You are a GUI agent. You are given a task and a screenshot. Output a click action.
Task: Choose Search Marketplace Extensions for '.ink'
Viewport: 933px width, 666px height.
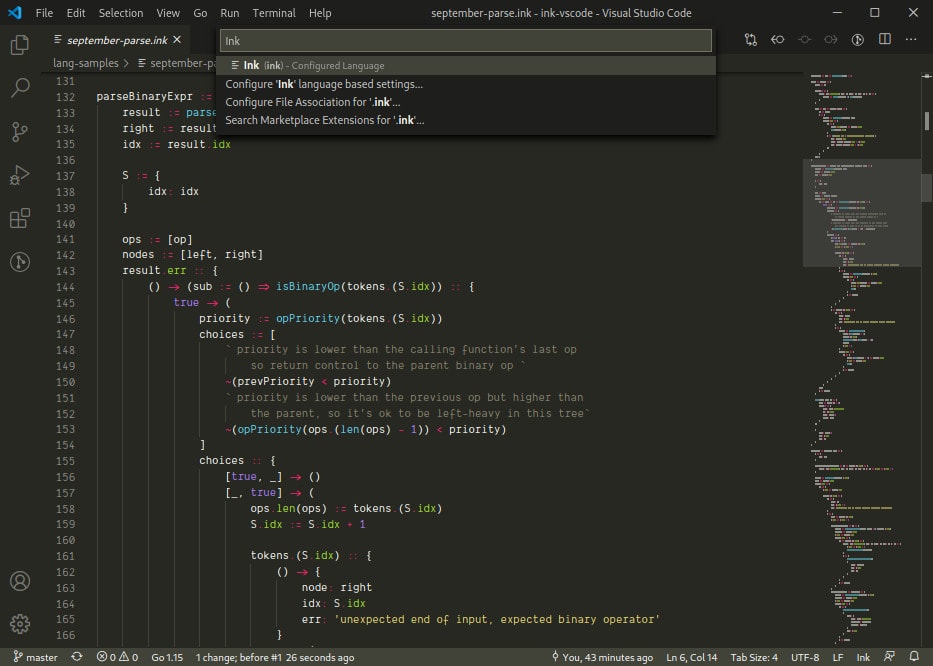click(466, 120)
